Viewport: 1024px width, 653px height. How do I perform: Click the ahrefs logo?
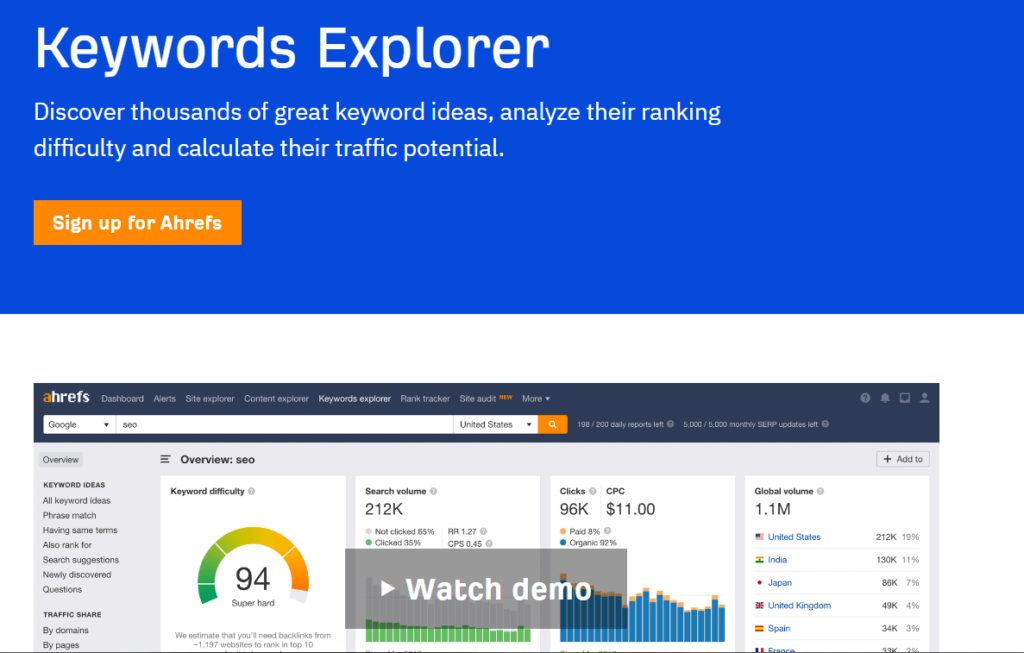coord(66,397)
